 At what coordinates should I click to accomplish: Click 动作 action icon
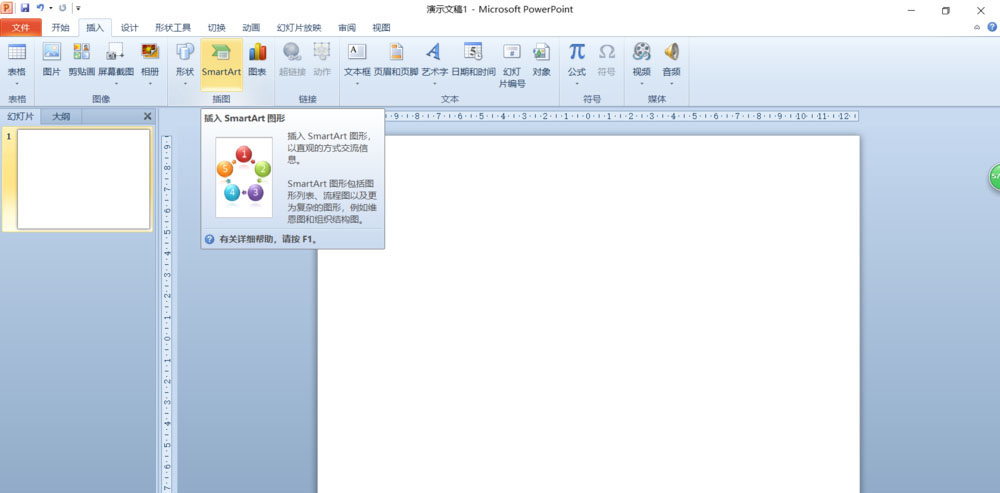click(x=322, y=52)
